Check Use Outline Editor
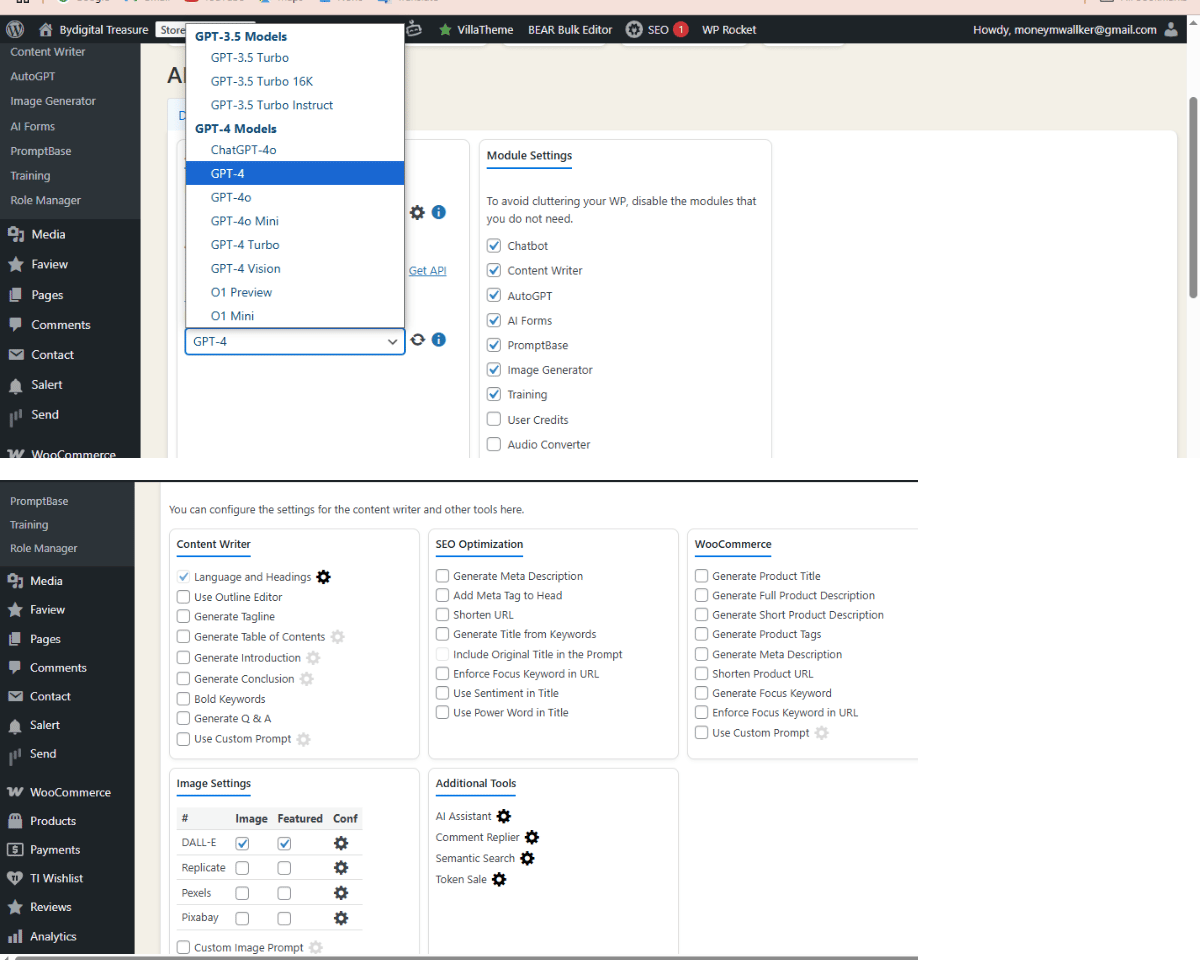The width and height of the screenshot is (1200, 960). click(183, 597)
